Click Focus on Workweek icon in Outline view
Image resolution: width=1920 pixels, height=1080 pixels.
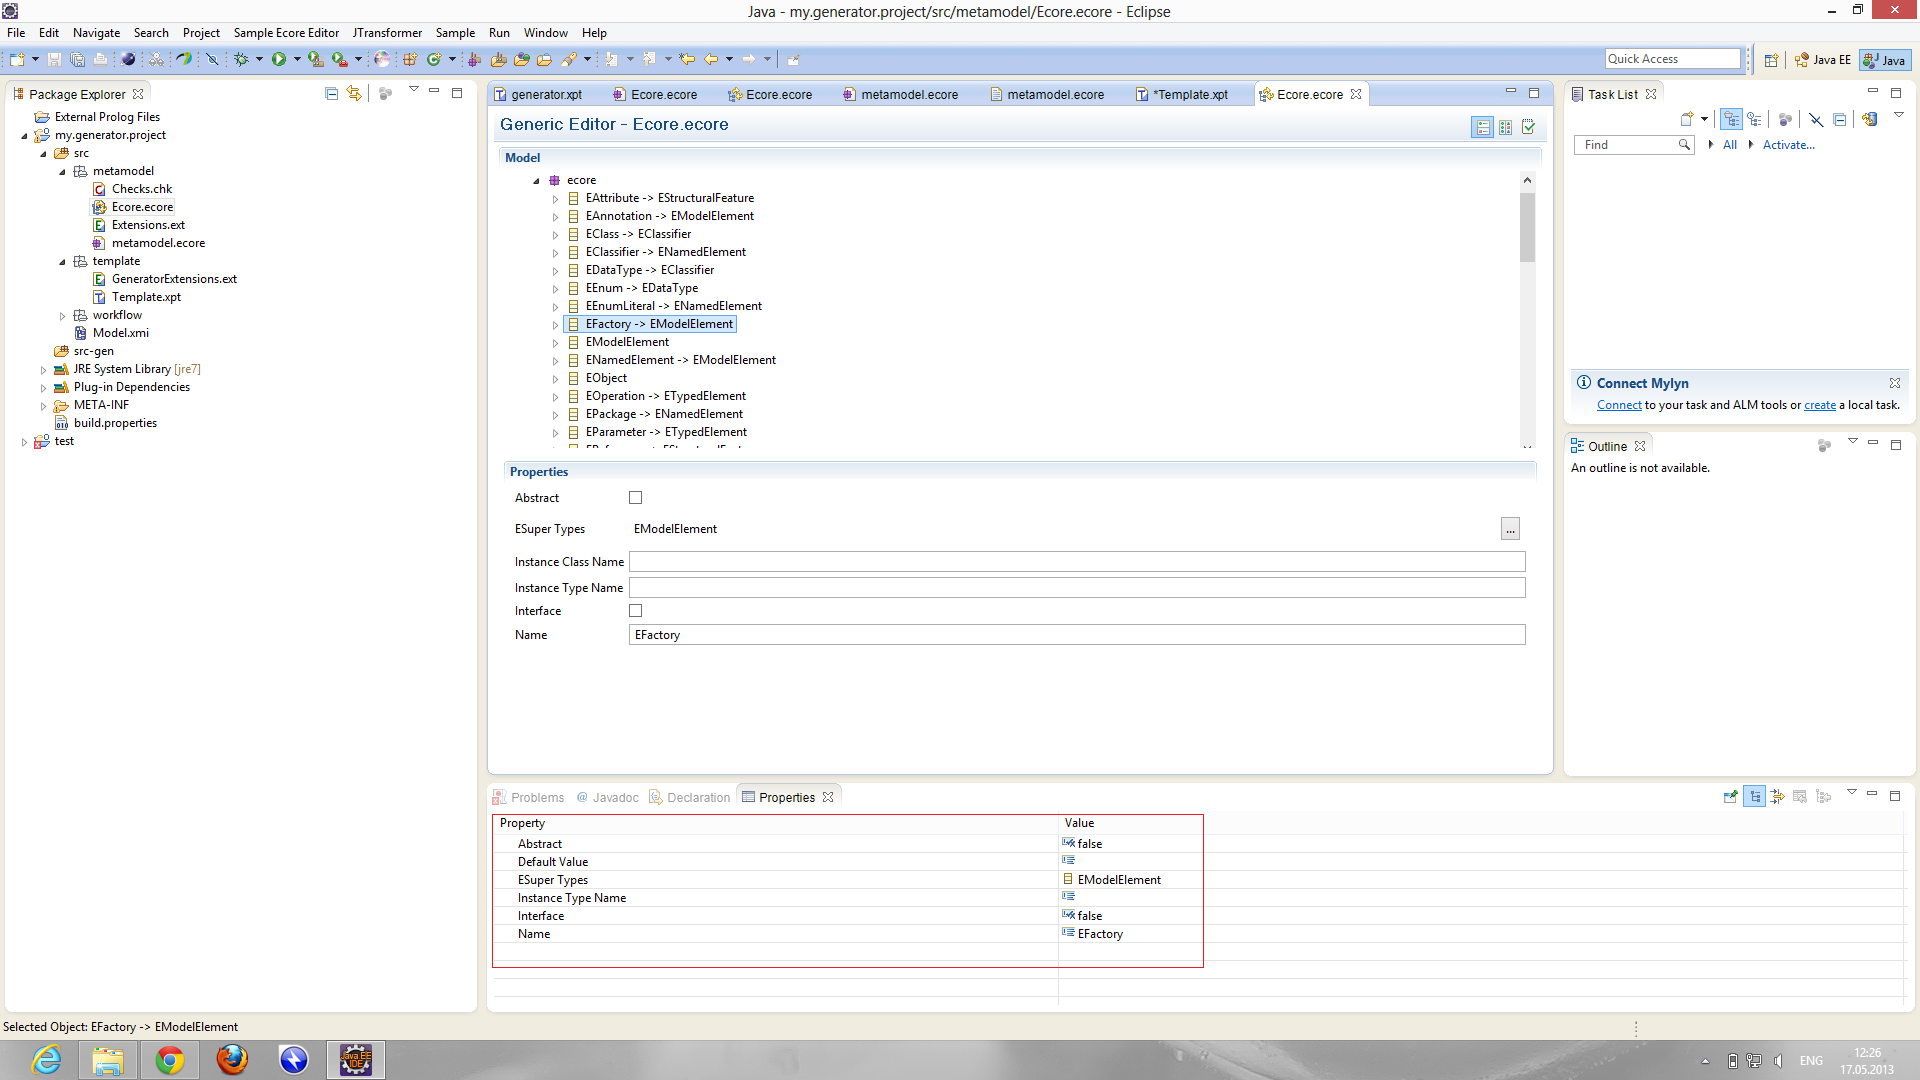click(x=1824, y=445)
